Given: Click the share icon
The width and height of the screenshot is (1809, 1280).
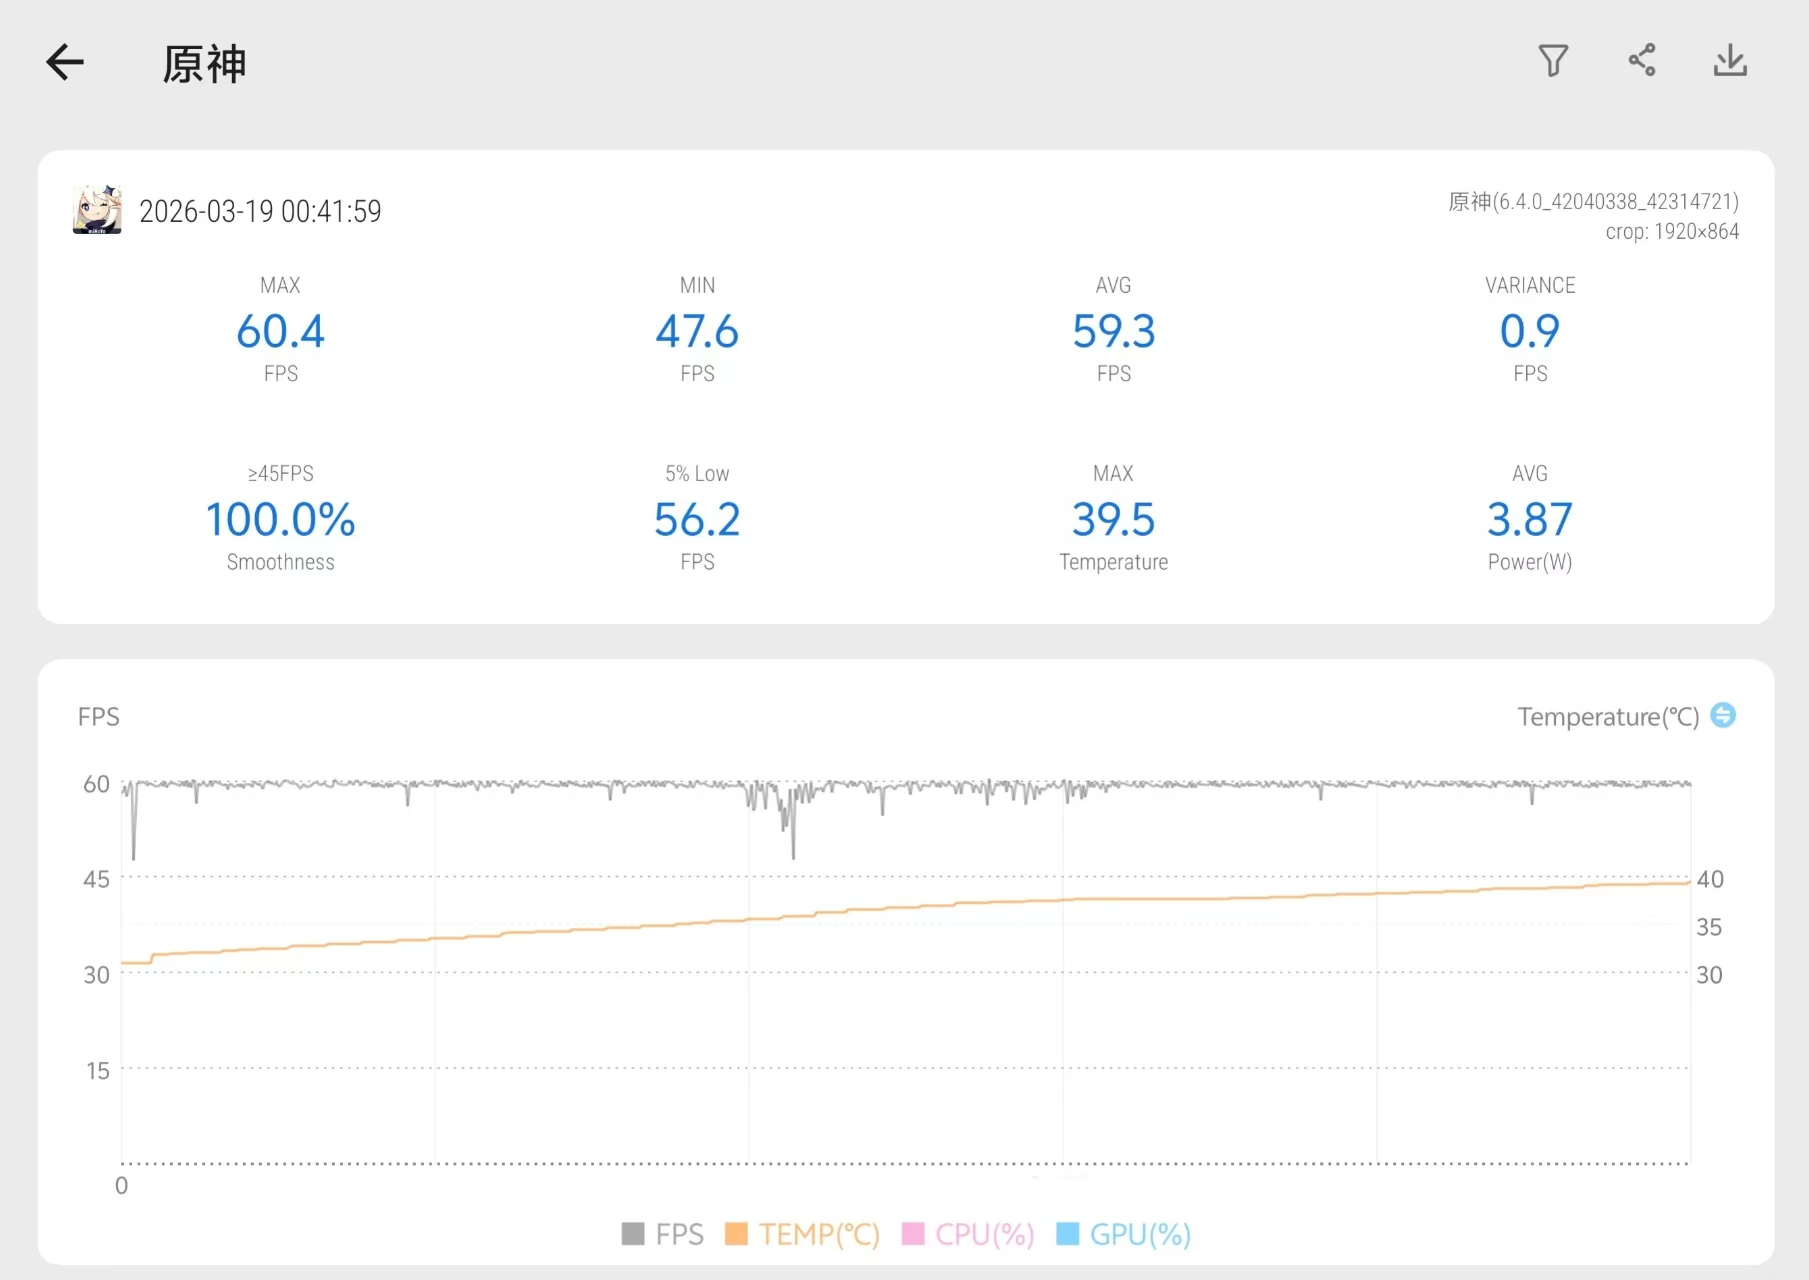Looking at the screenshot, I should pos(1641,61).
